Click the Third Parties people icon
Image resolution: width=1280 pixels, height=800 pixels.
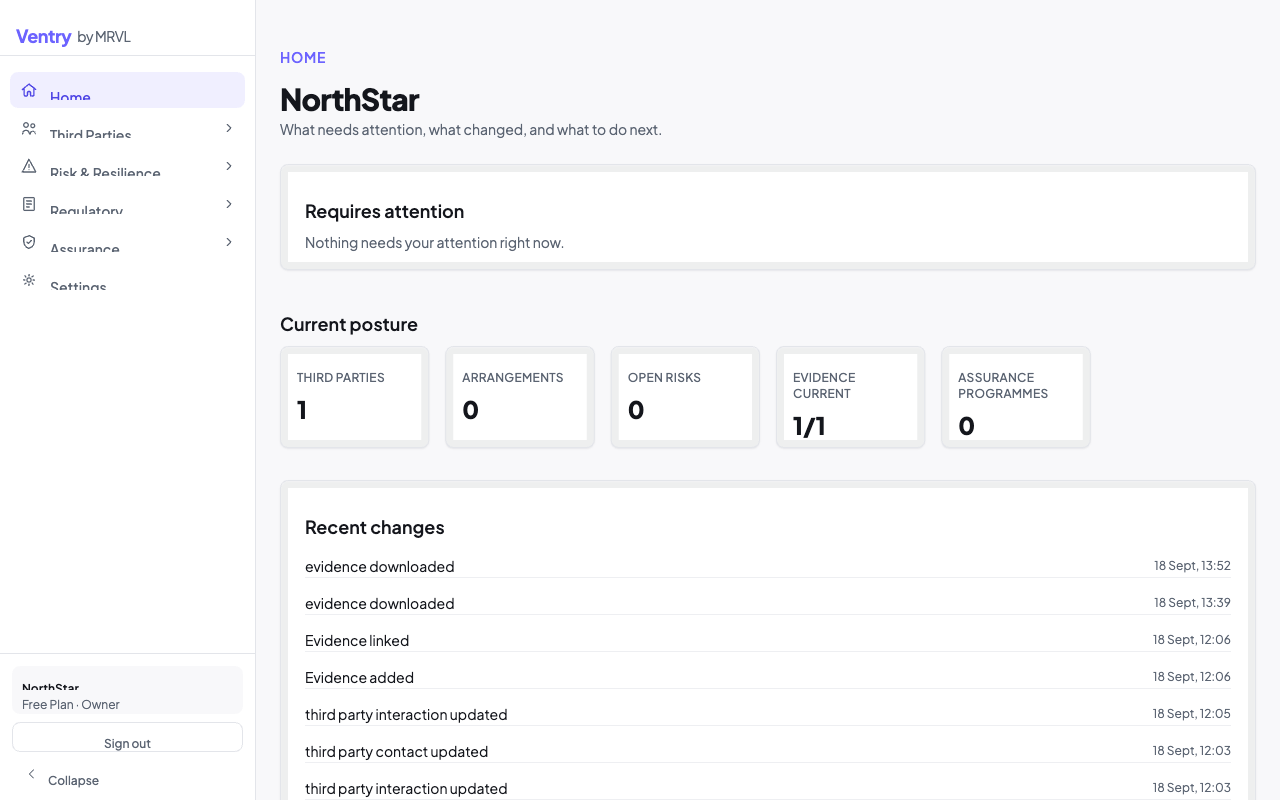(29, 128)
